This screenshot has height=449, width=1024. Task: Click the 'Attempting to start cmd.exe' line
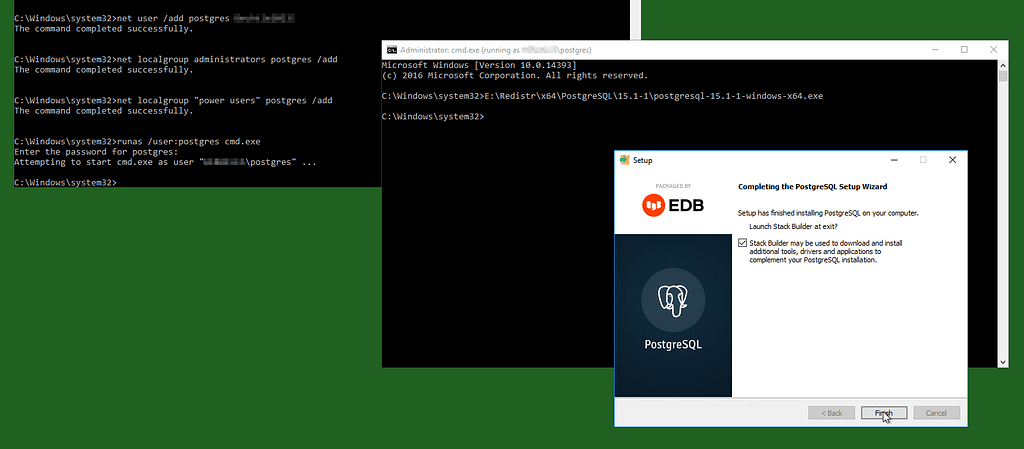(165, 162)
